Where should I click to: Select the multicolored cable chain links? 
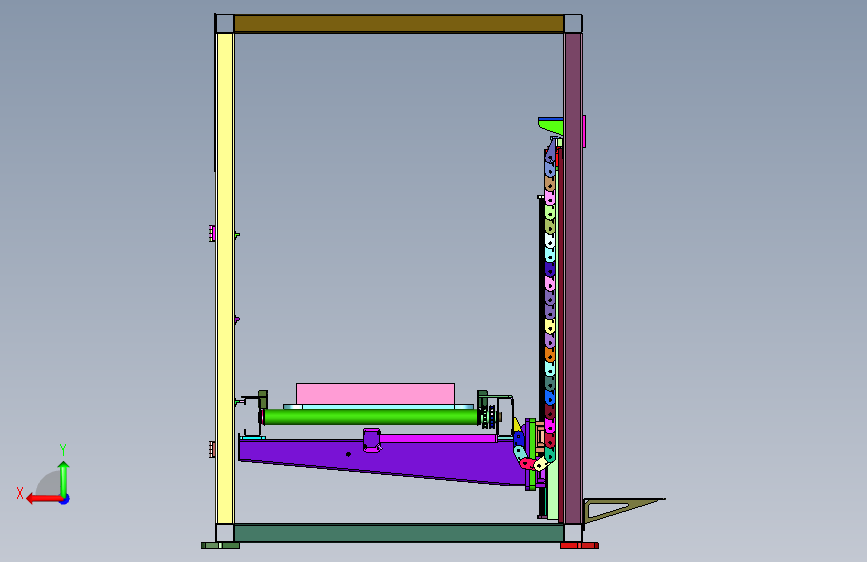(549, 304)
